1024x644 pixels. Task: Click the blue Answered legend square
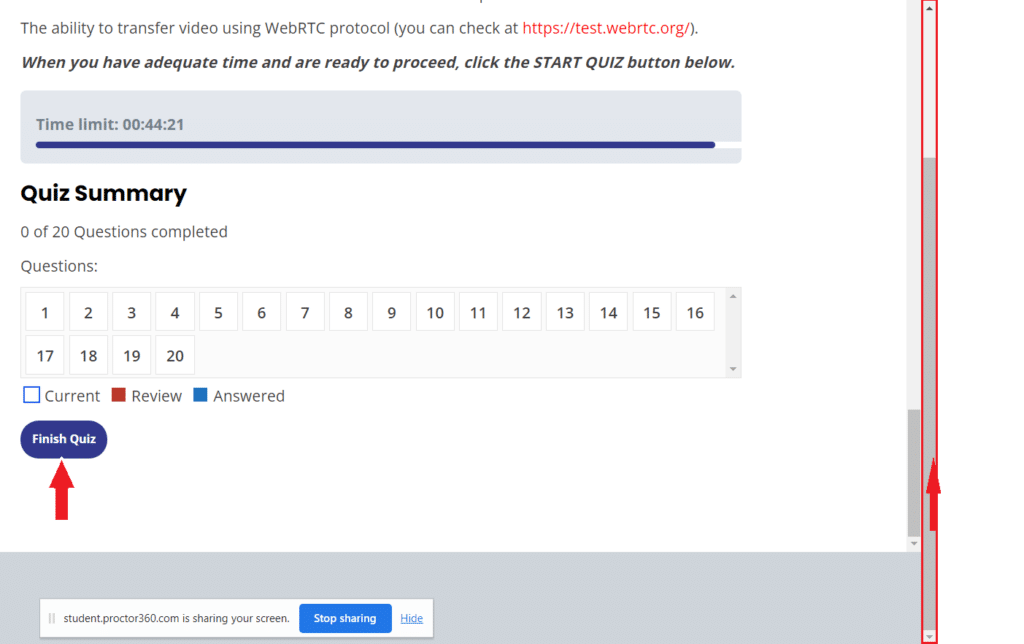point(200,395)
